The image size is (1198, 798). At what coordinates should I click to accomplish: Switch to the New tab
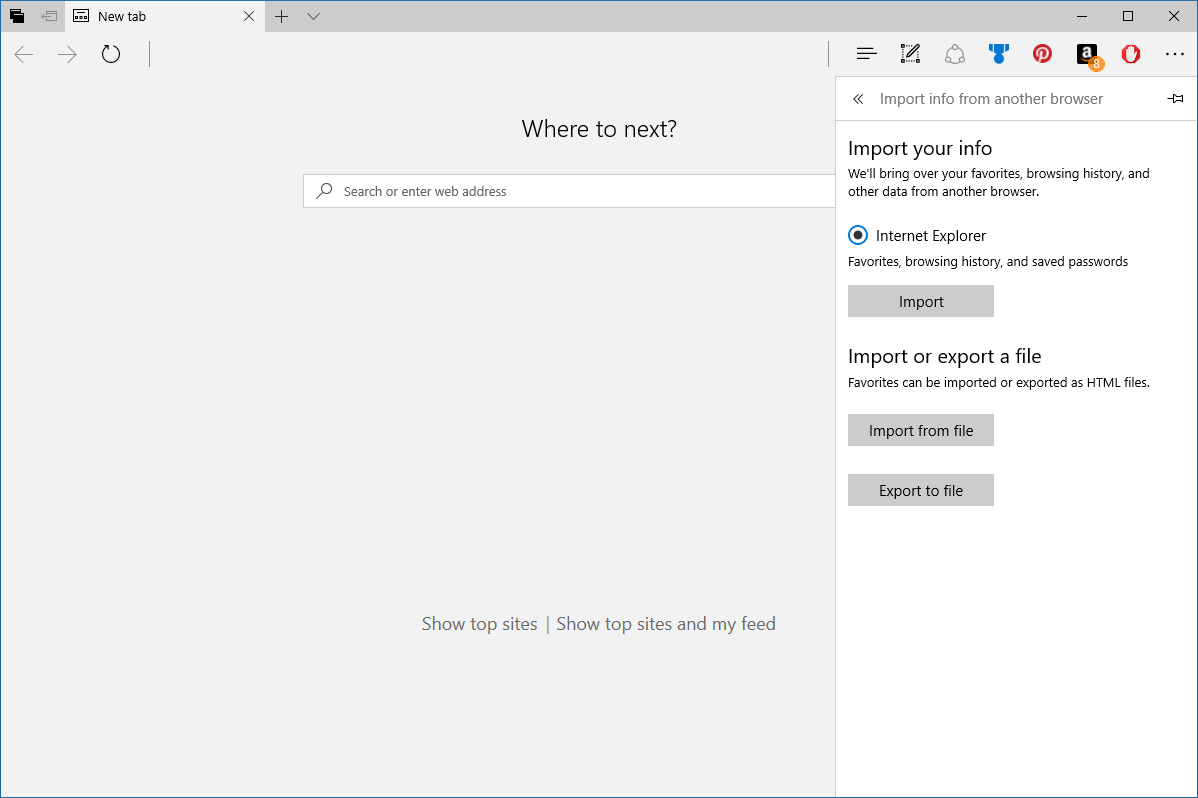click(x=140, y=16)
